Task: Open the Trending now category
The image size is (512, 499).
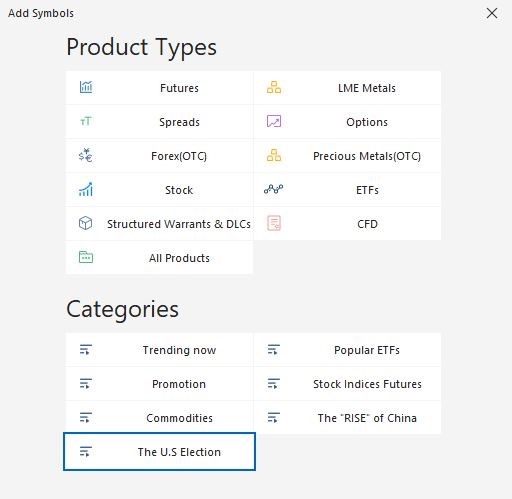Action: click(159, 350)
